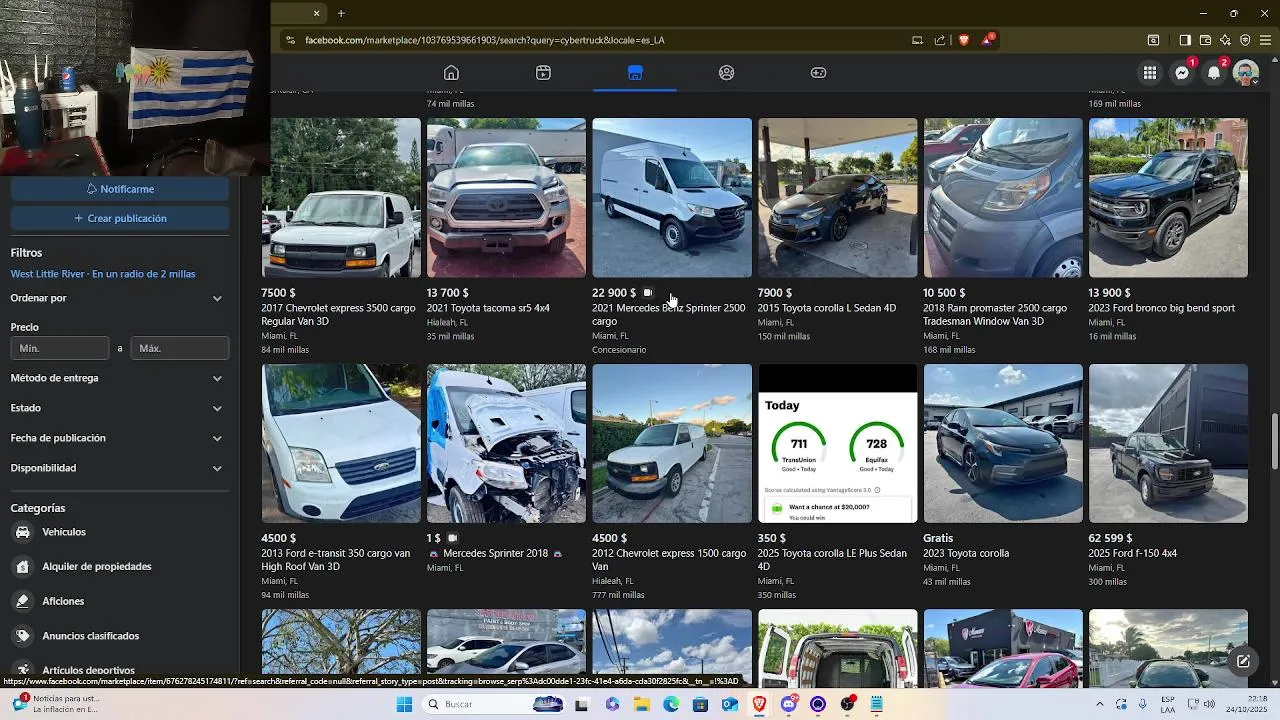Open a new browser tab
Viewport: 1280px width, 720px height.
click(341, 13)
